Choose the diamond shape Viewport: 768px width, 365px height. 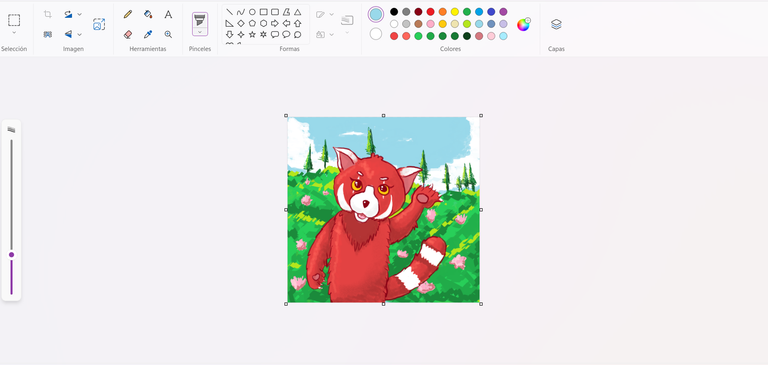click(240, 23)
